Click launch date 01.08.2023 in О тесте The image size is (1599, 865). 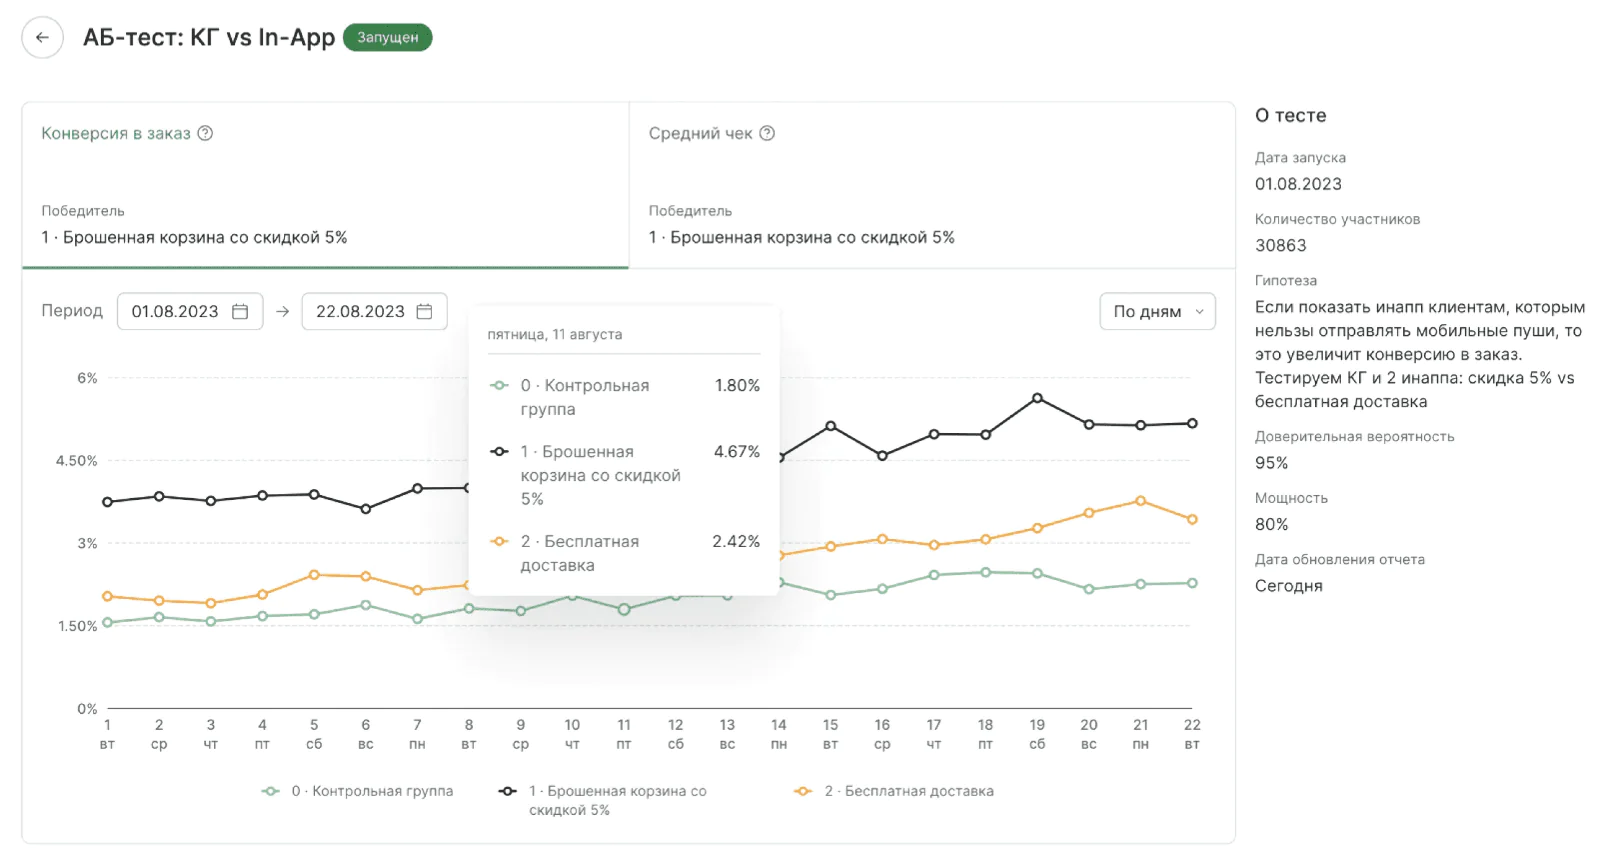click(x=1298, y=184)
